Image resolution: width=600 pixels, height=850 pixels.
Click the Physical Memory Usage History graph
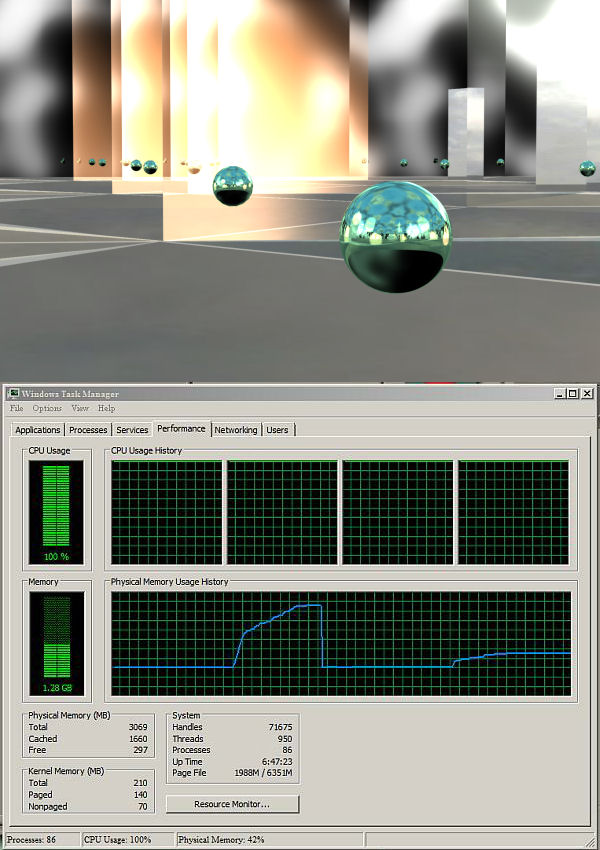341,643
